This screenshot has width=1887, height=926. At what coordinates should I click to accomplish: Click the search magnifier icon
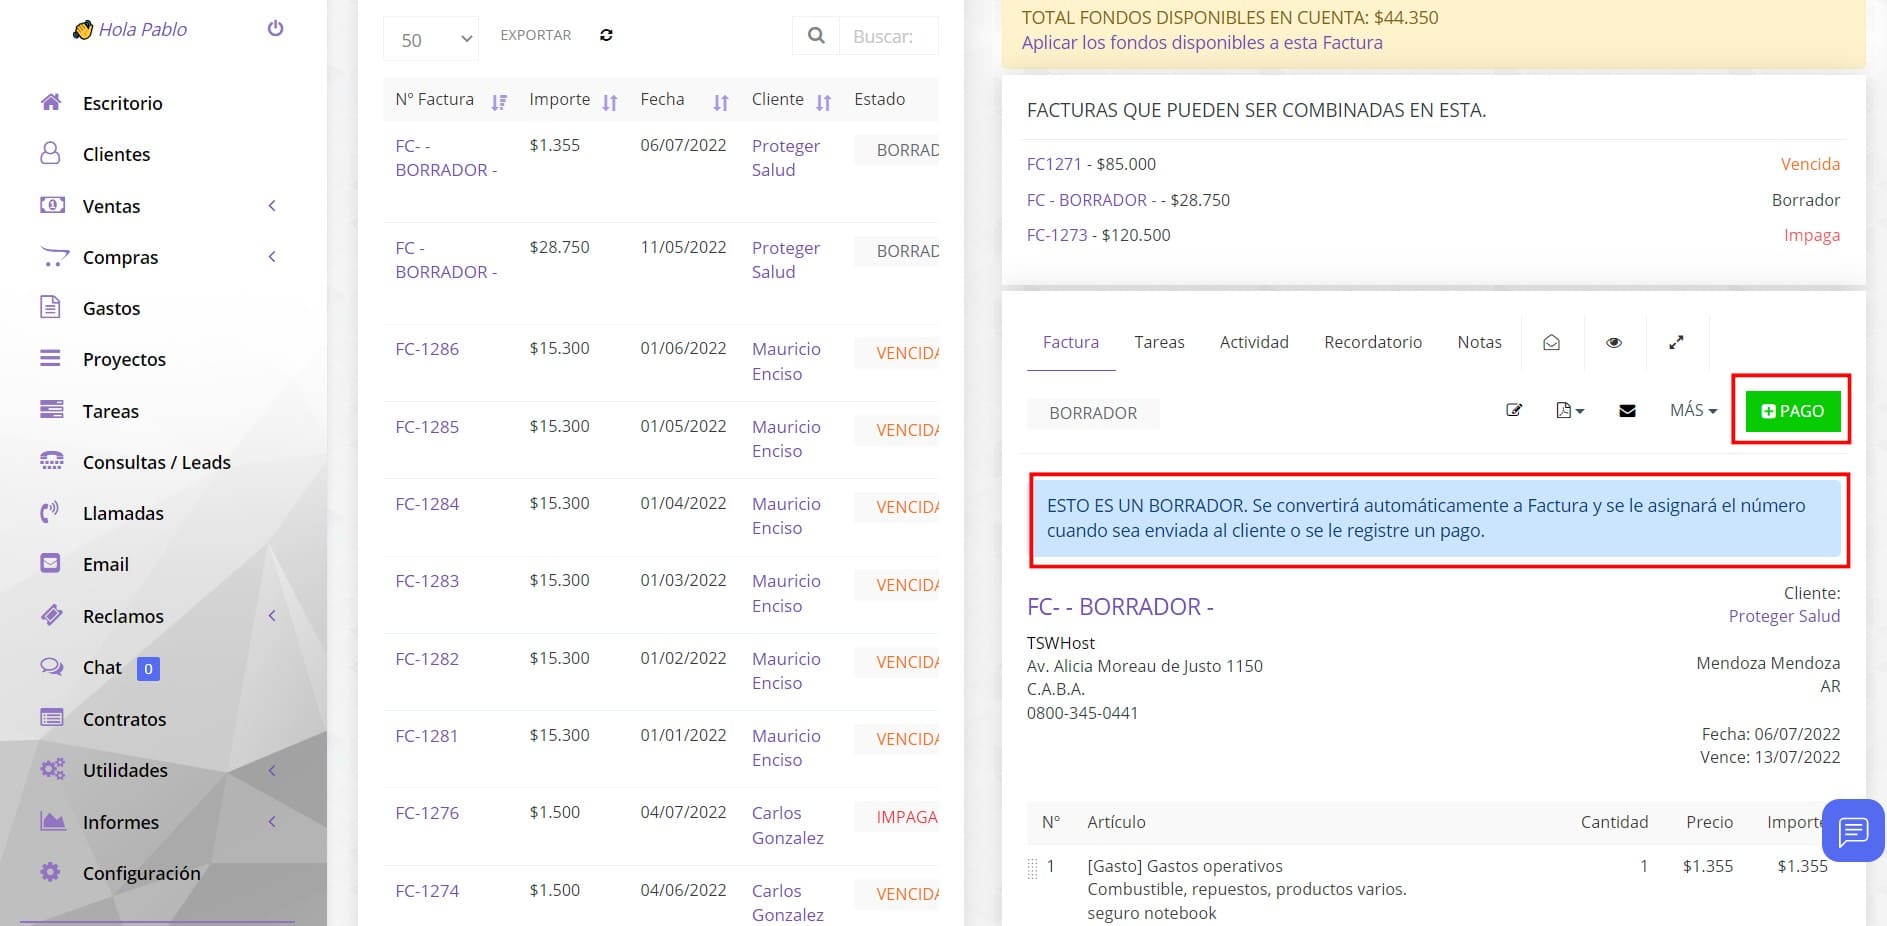[816, 36]
